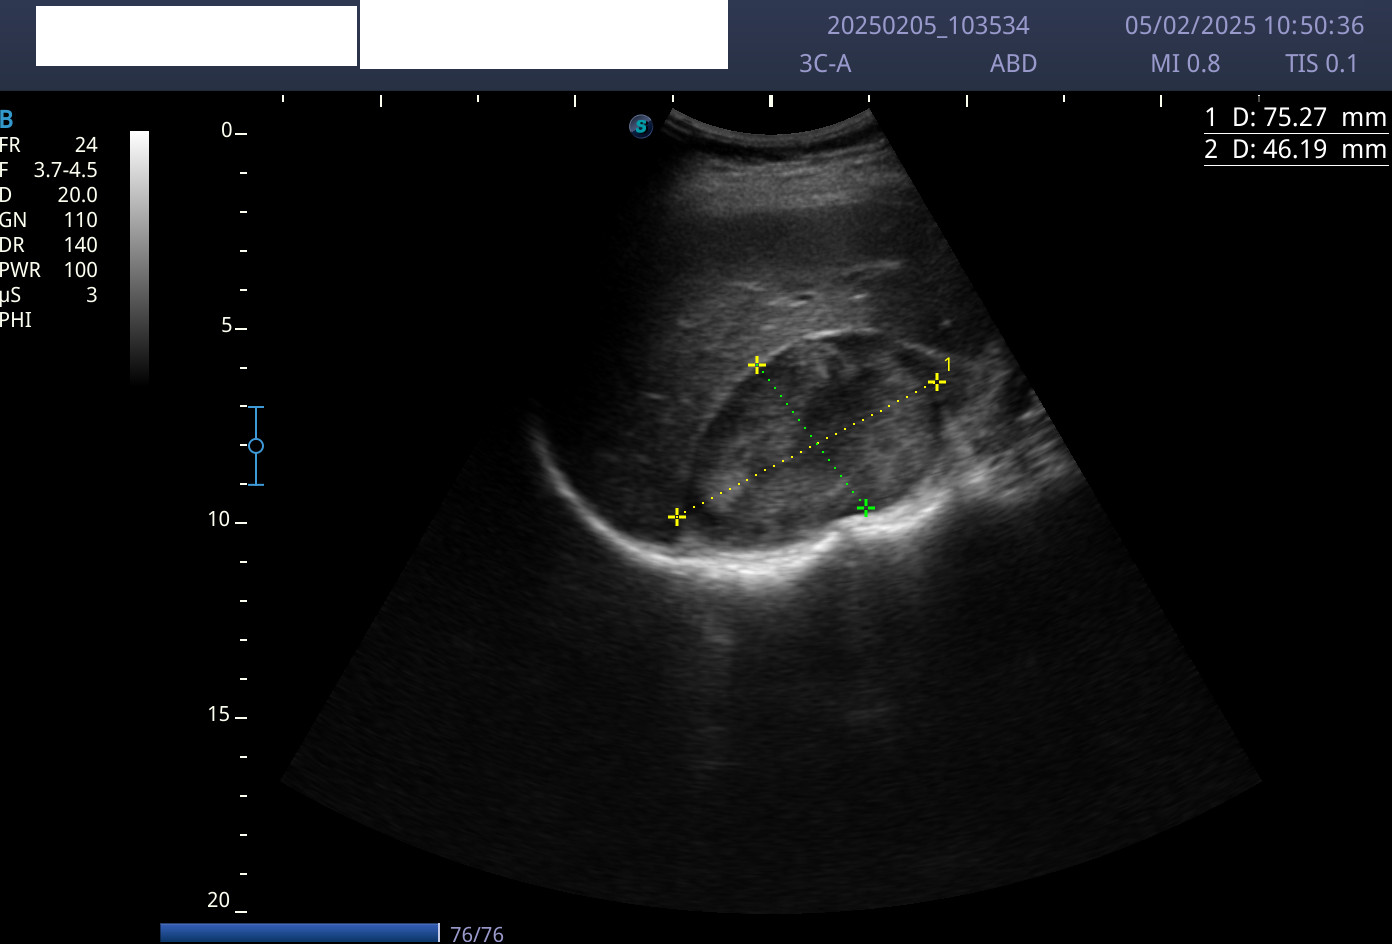Click the lower-left yellow caliper of measurement 1
The image size is (1392, 944).
coord(677,517)
